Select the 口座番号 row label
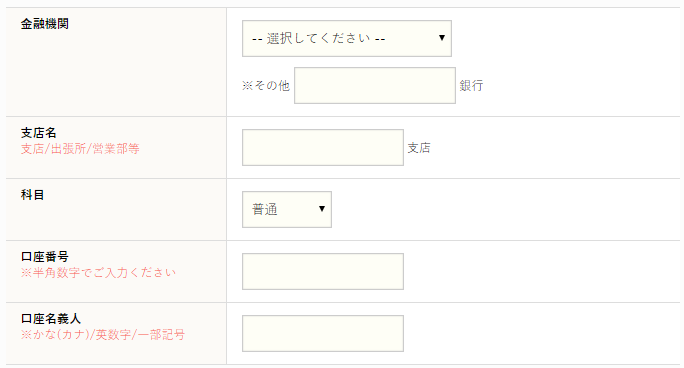Viewport: 684px width, 368px height. tap(44, 257)
